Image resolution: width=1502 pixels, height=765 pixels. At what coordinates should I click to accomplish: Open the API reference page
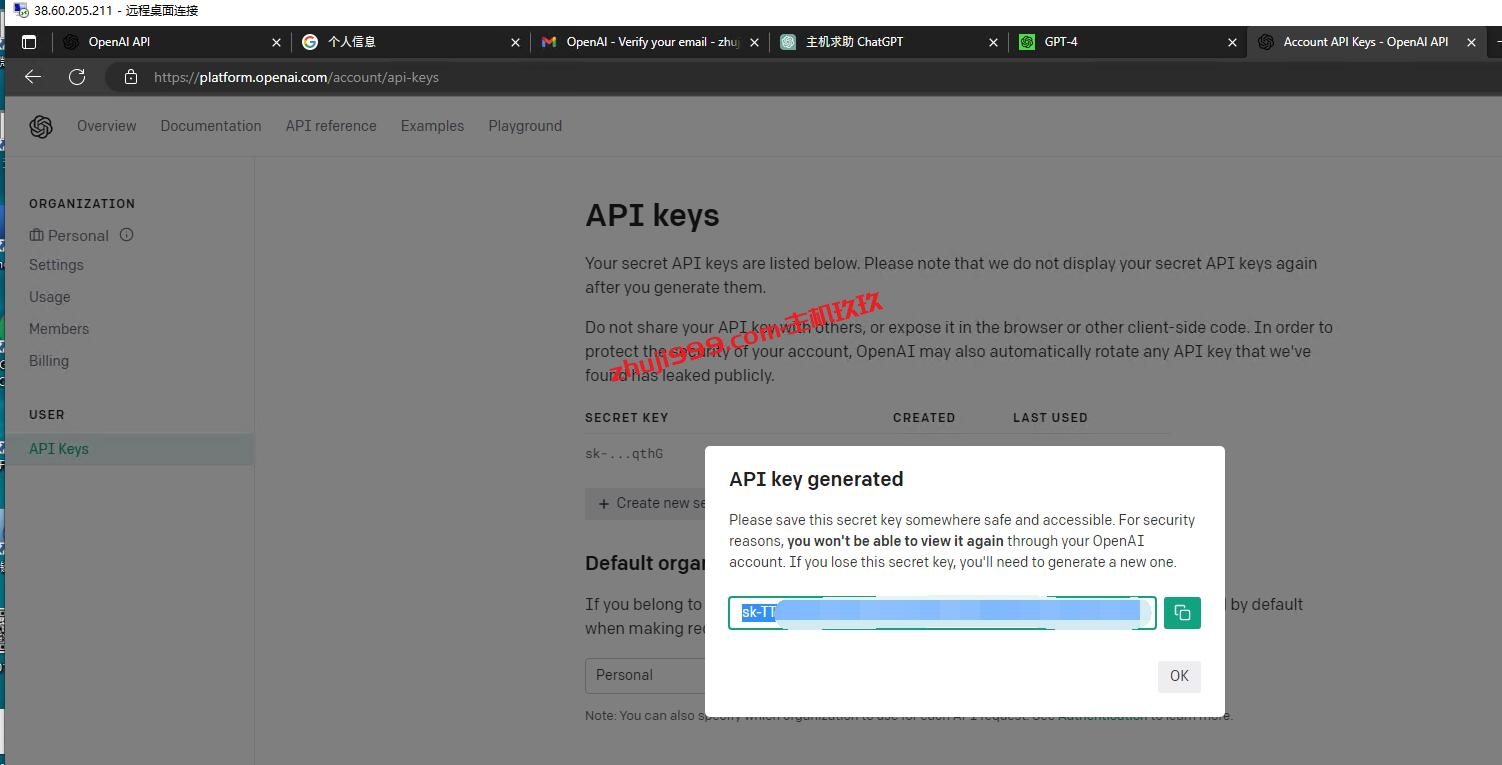(x=331, y=126)
